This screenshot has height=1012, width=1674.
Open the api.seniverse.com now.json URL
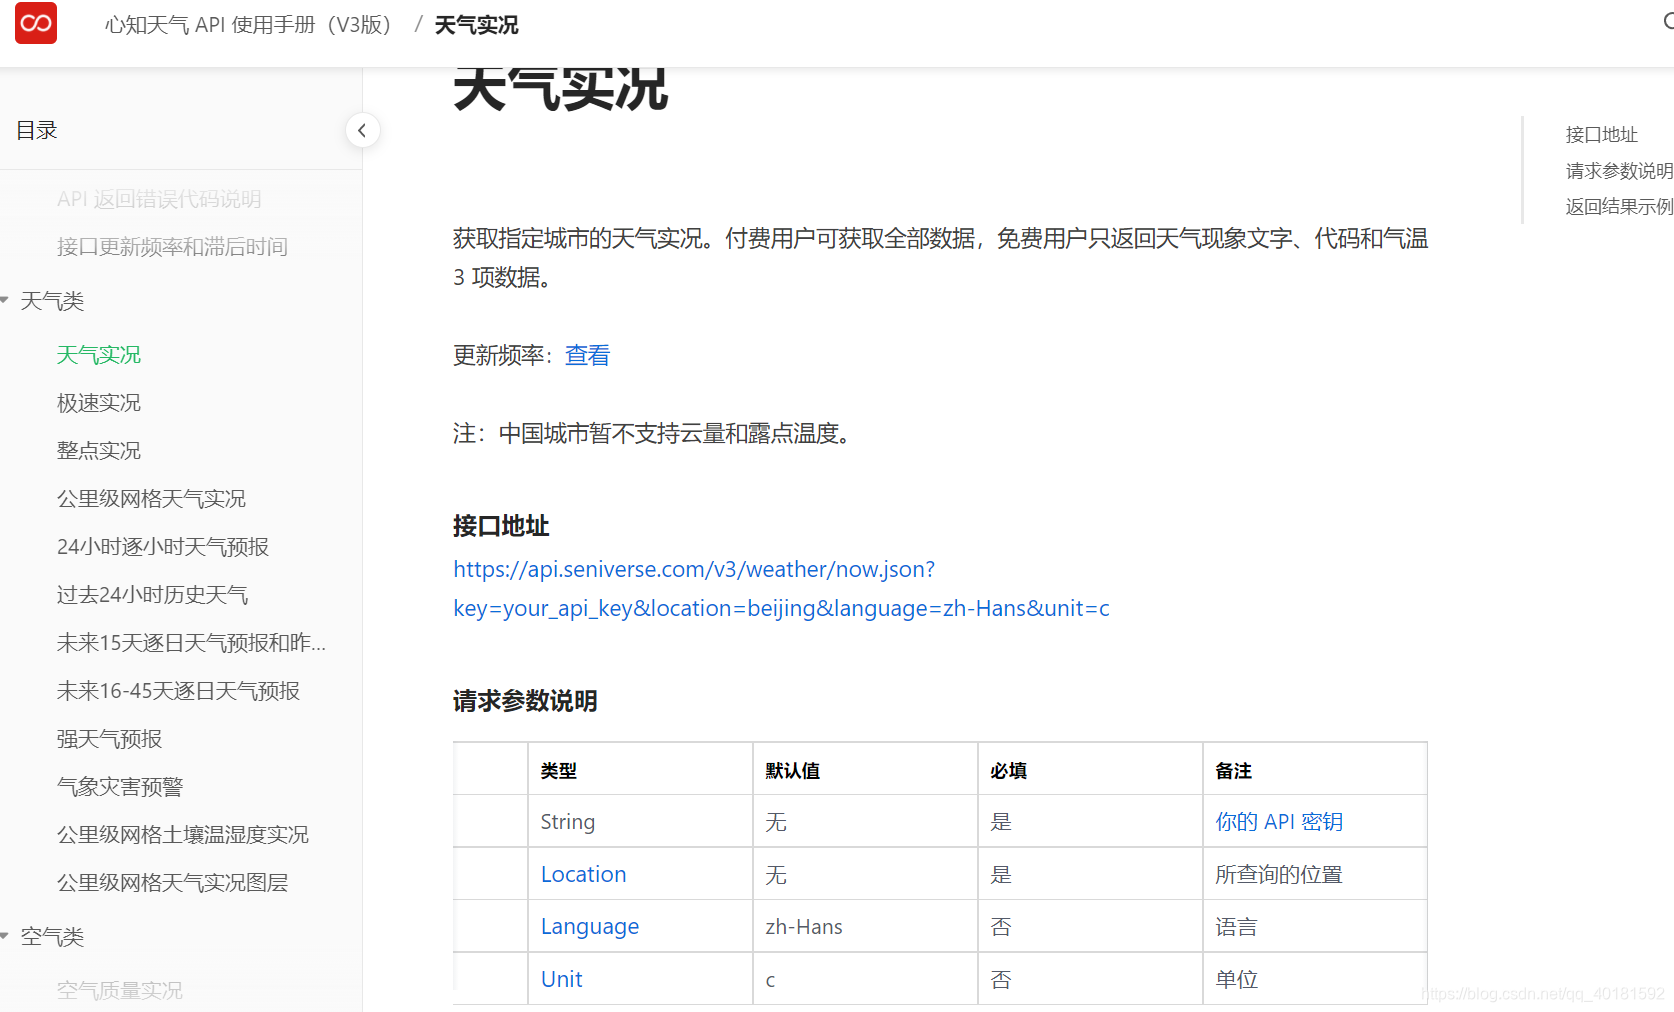pos(781,589)
